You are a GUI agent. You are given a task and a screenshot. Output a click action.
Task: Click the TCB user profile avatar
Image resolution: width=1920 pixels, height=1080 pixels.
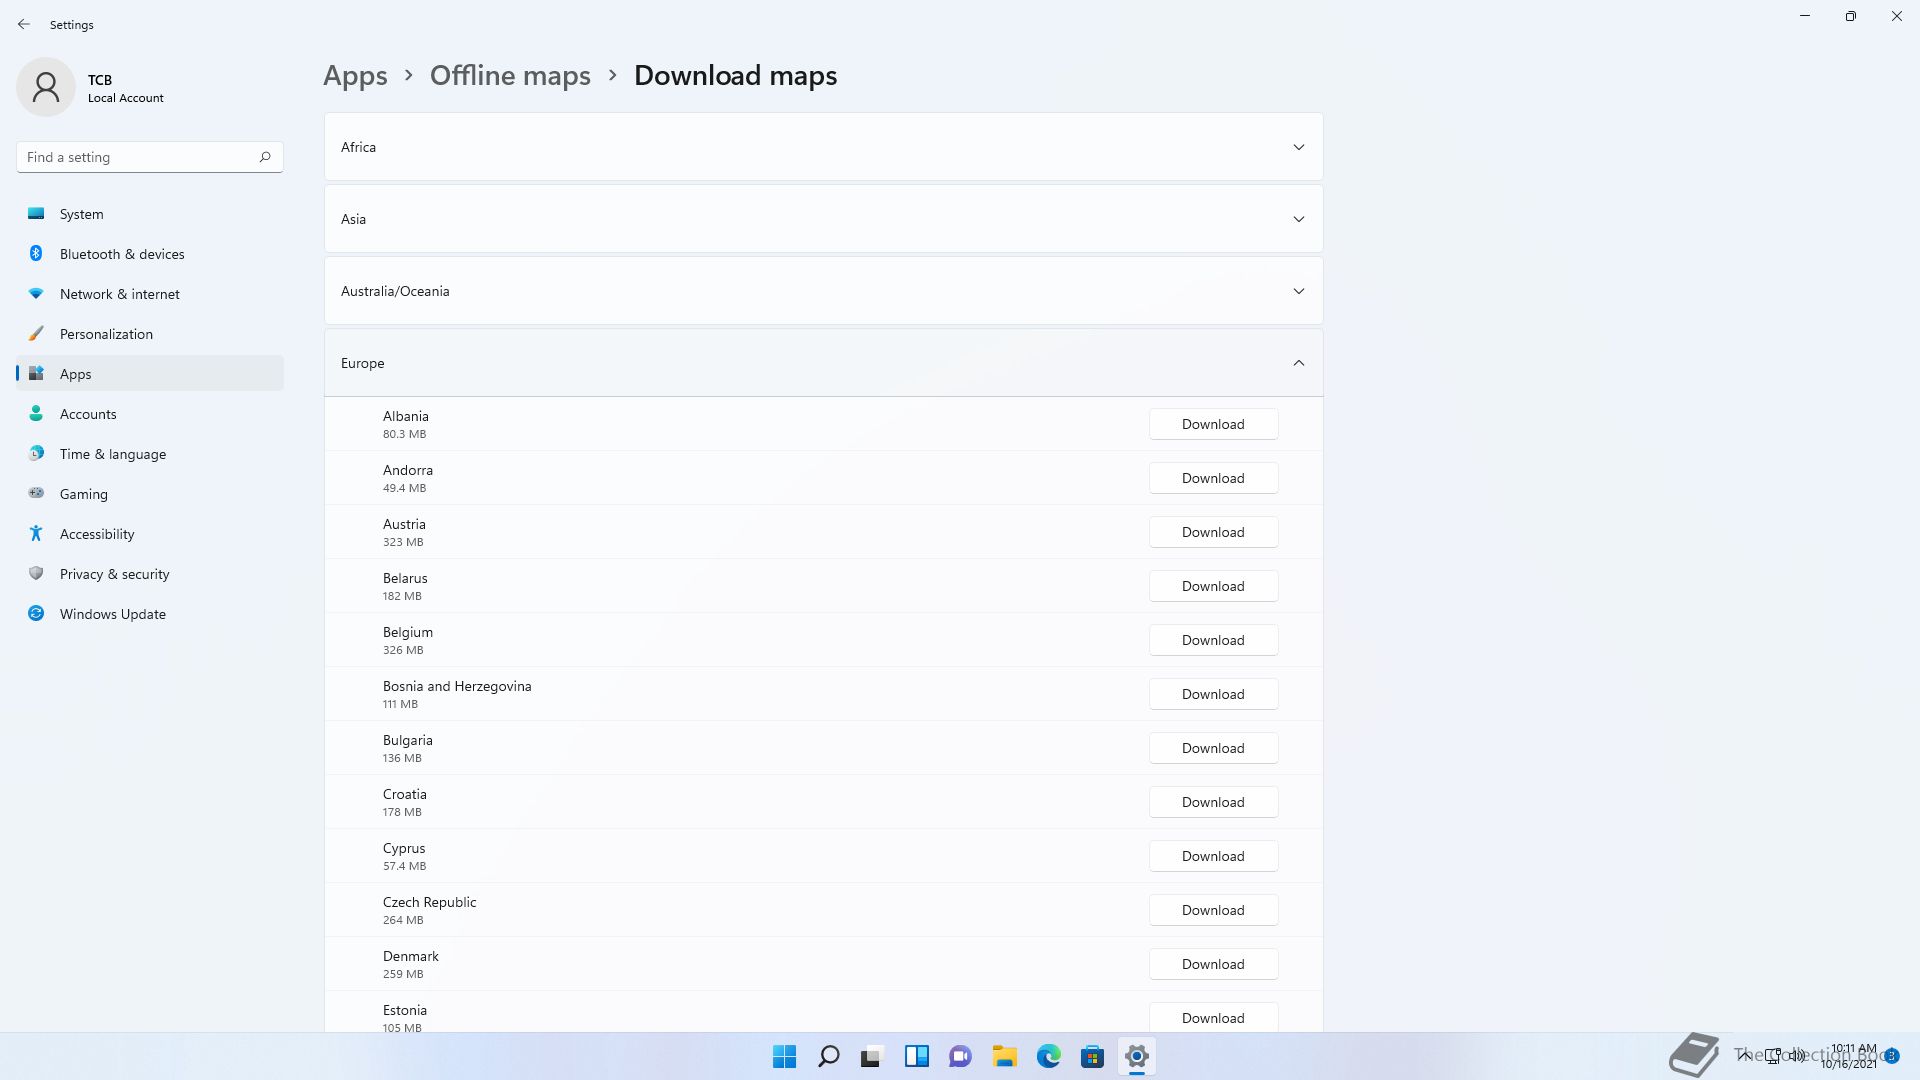point(46,87)
